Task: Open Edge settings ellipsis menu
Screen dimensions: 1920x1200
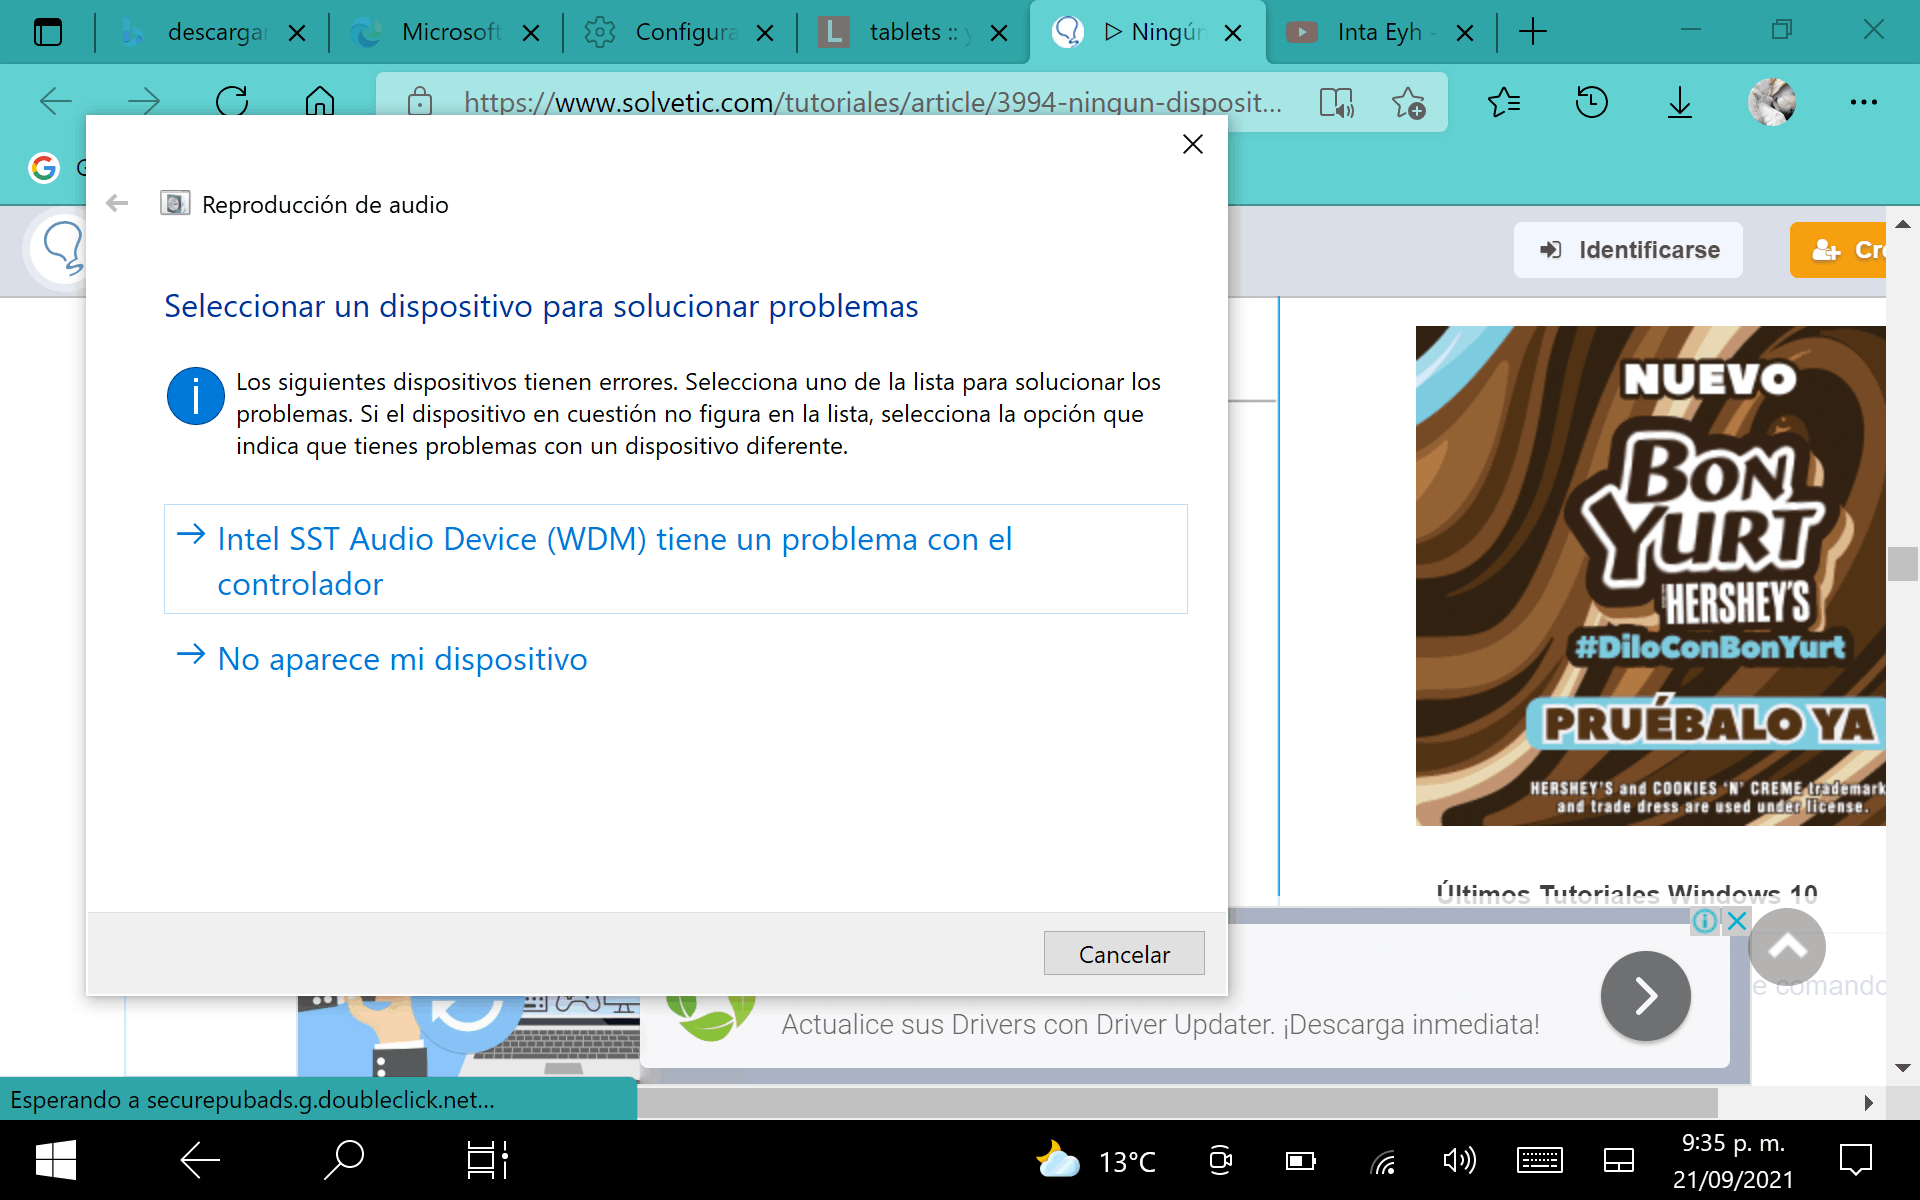Action: click(1863, 102)
